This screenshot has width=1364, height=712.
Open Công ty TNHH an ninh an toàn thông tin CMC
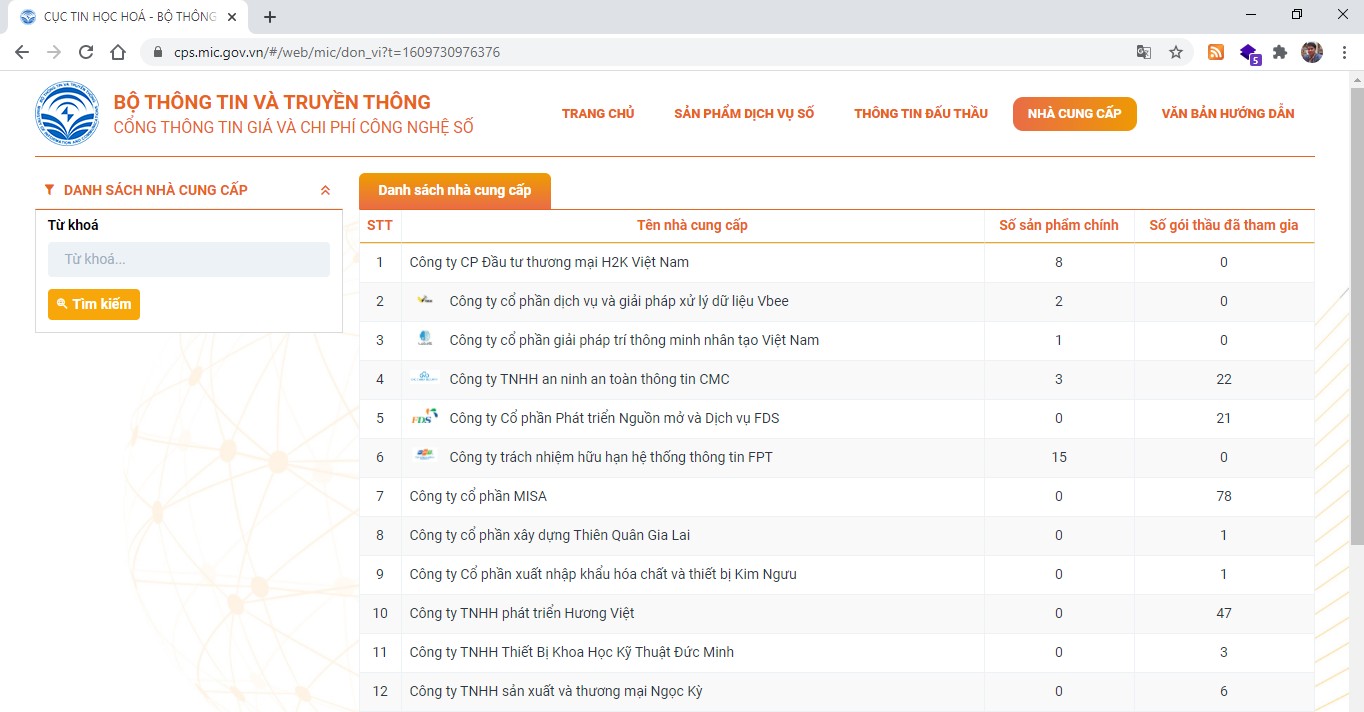[x=590, y=379]
